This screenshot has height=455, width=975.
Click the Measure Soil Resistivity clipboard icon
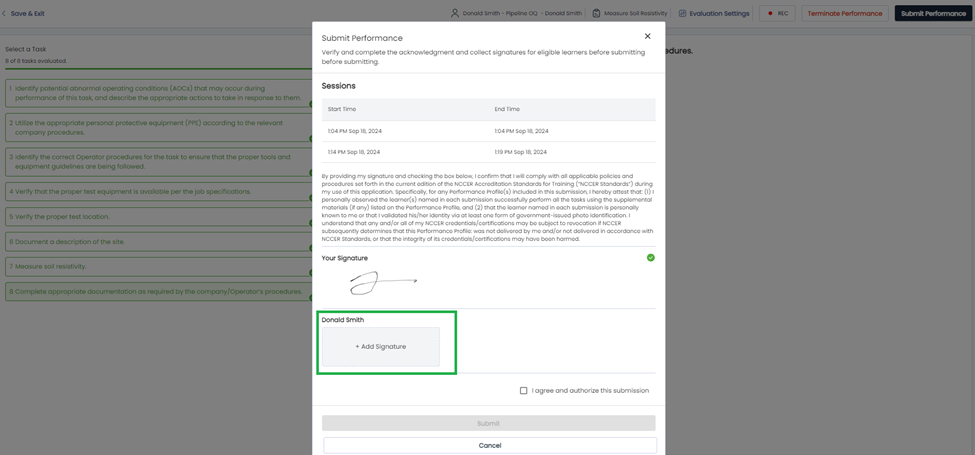(x=597, y=14)
